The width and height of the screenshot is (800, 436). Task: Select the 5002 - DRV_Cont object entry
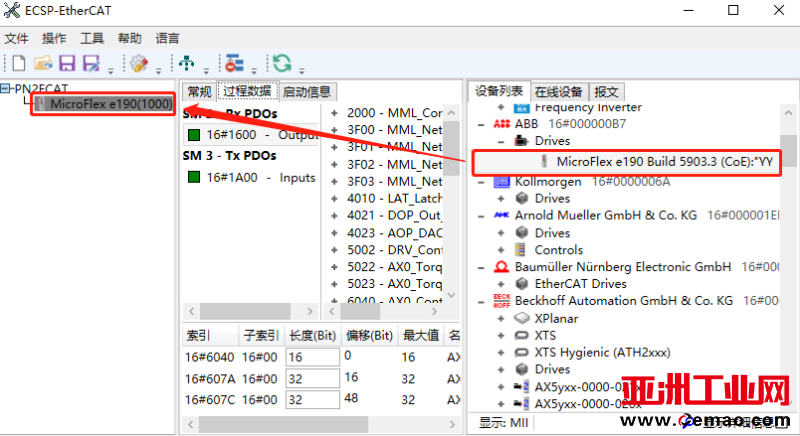(x=394, y=250)
